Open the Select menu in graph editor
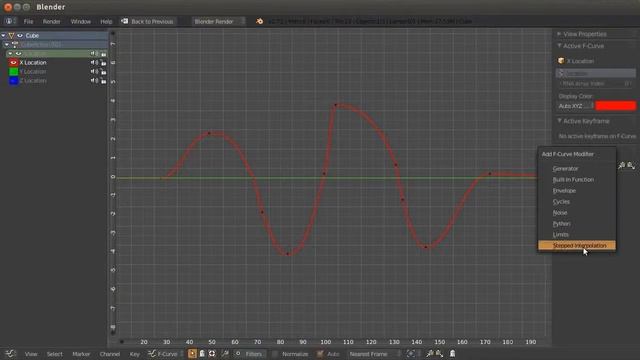This screenshot has width=640, height=360. [x=54, y=354]
